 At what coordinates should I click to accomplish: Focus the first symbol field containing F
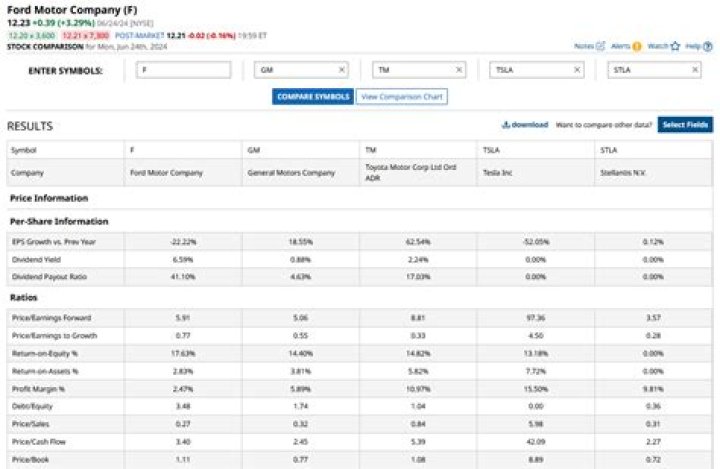coord(184,70)
